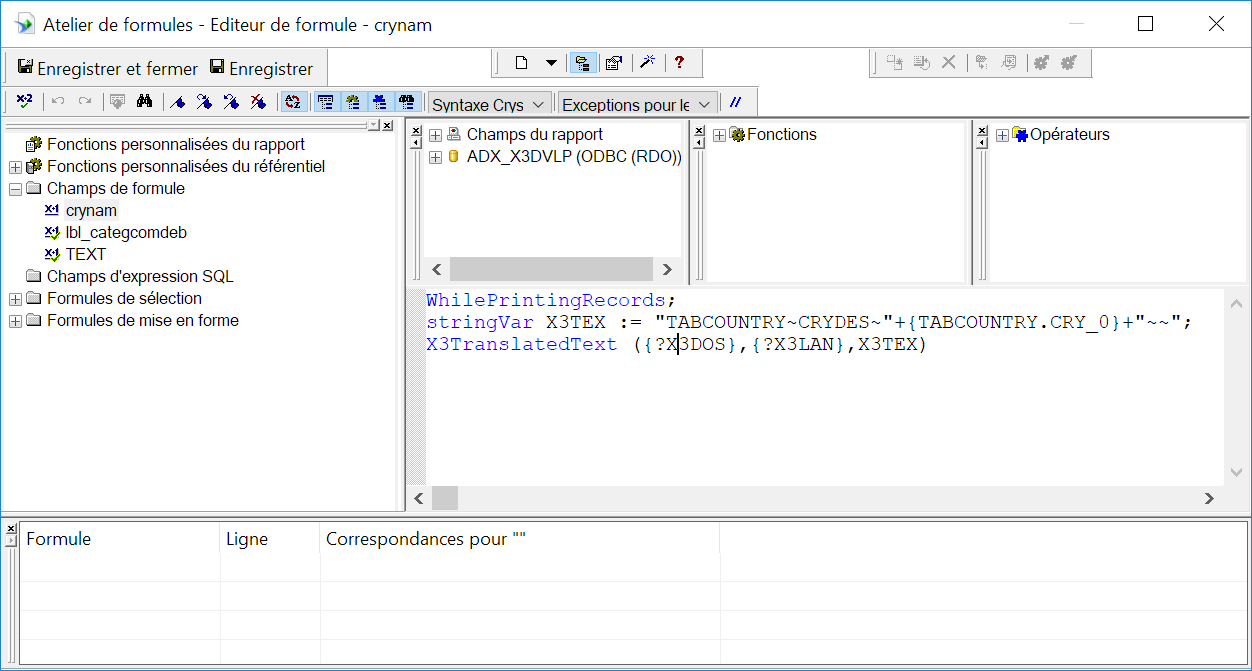1252x671 pixels.
Task: Open the 'Exceptions pour le' dropdown
Action: point(637,104)
